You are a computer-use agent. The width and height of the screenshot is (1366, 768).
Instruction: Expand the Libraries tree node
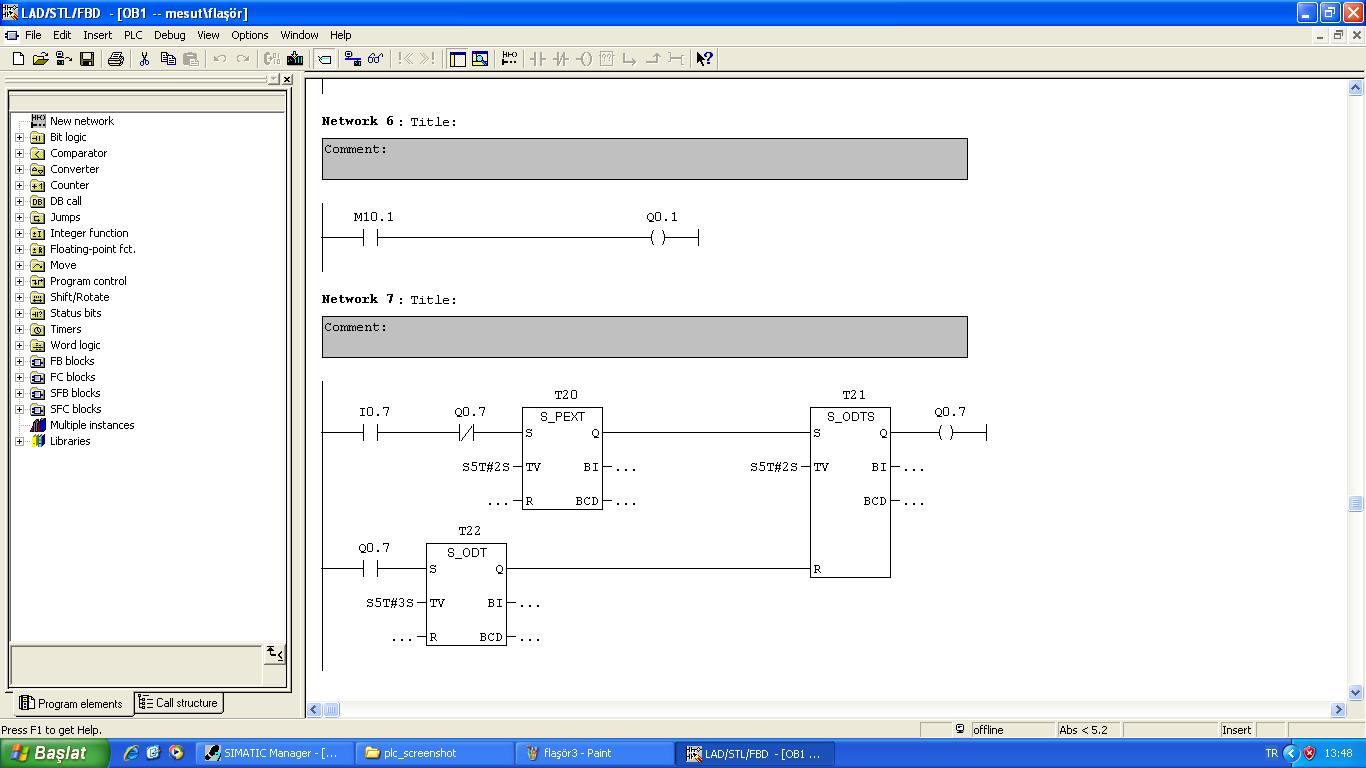pyautogui.click(x=19, y=441)
